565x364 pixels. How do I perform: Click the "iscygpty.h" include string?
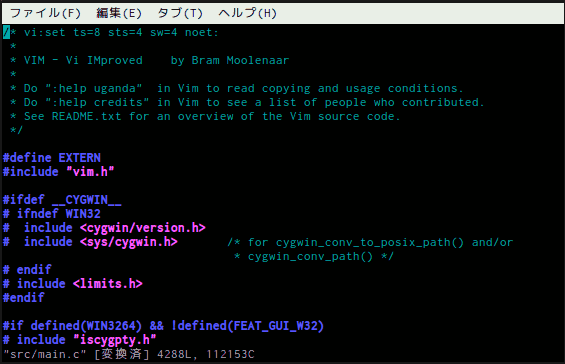pyautogui.click(x=115, y=340)
